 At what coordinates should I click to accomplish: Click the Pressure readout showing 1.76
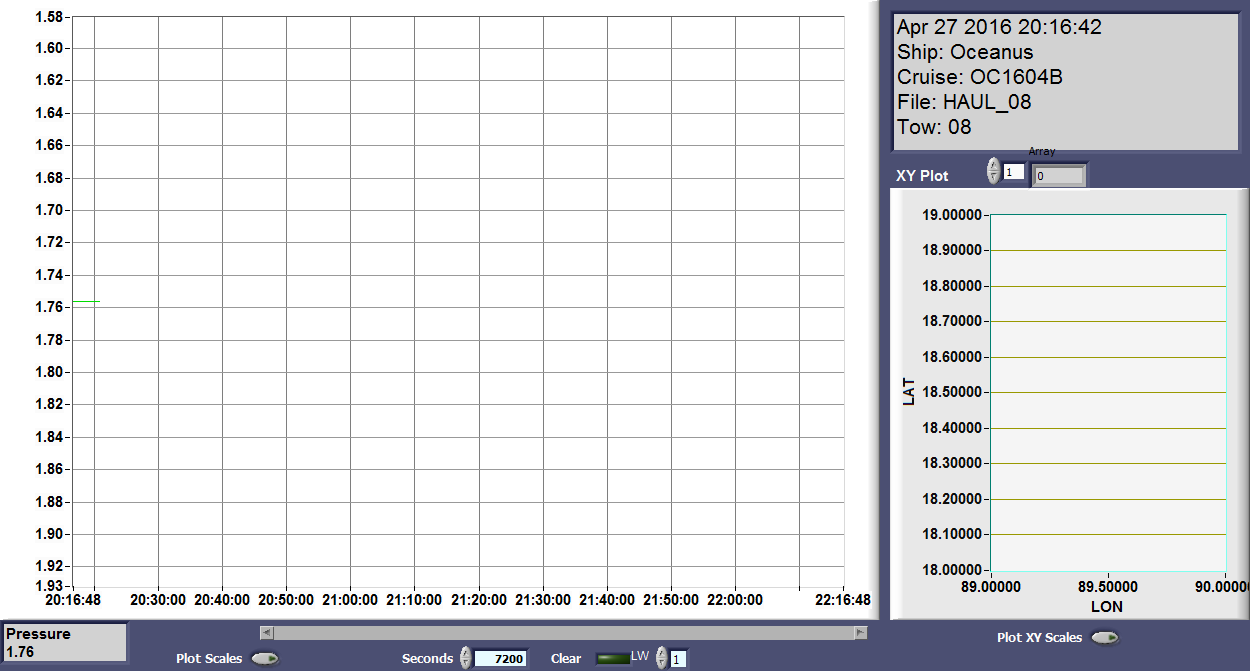click(x=65, y=643)
